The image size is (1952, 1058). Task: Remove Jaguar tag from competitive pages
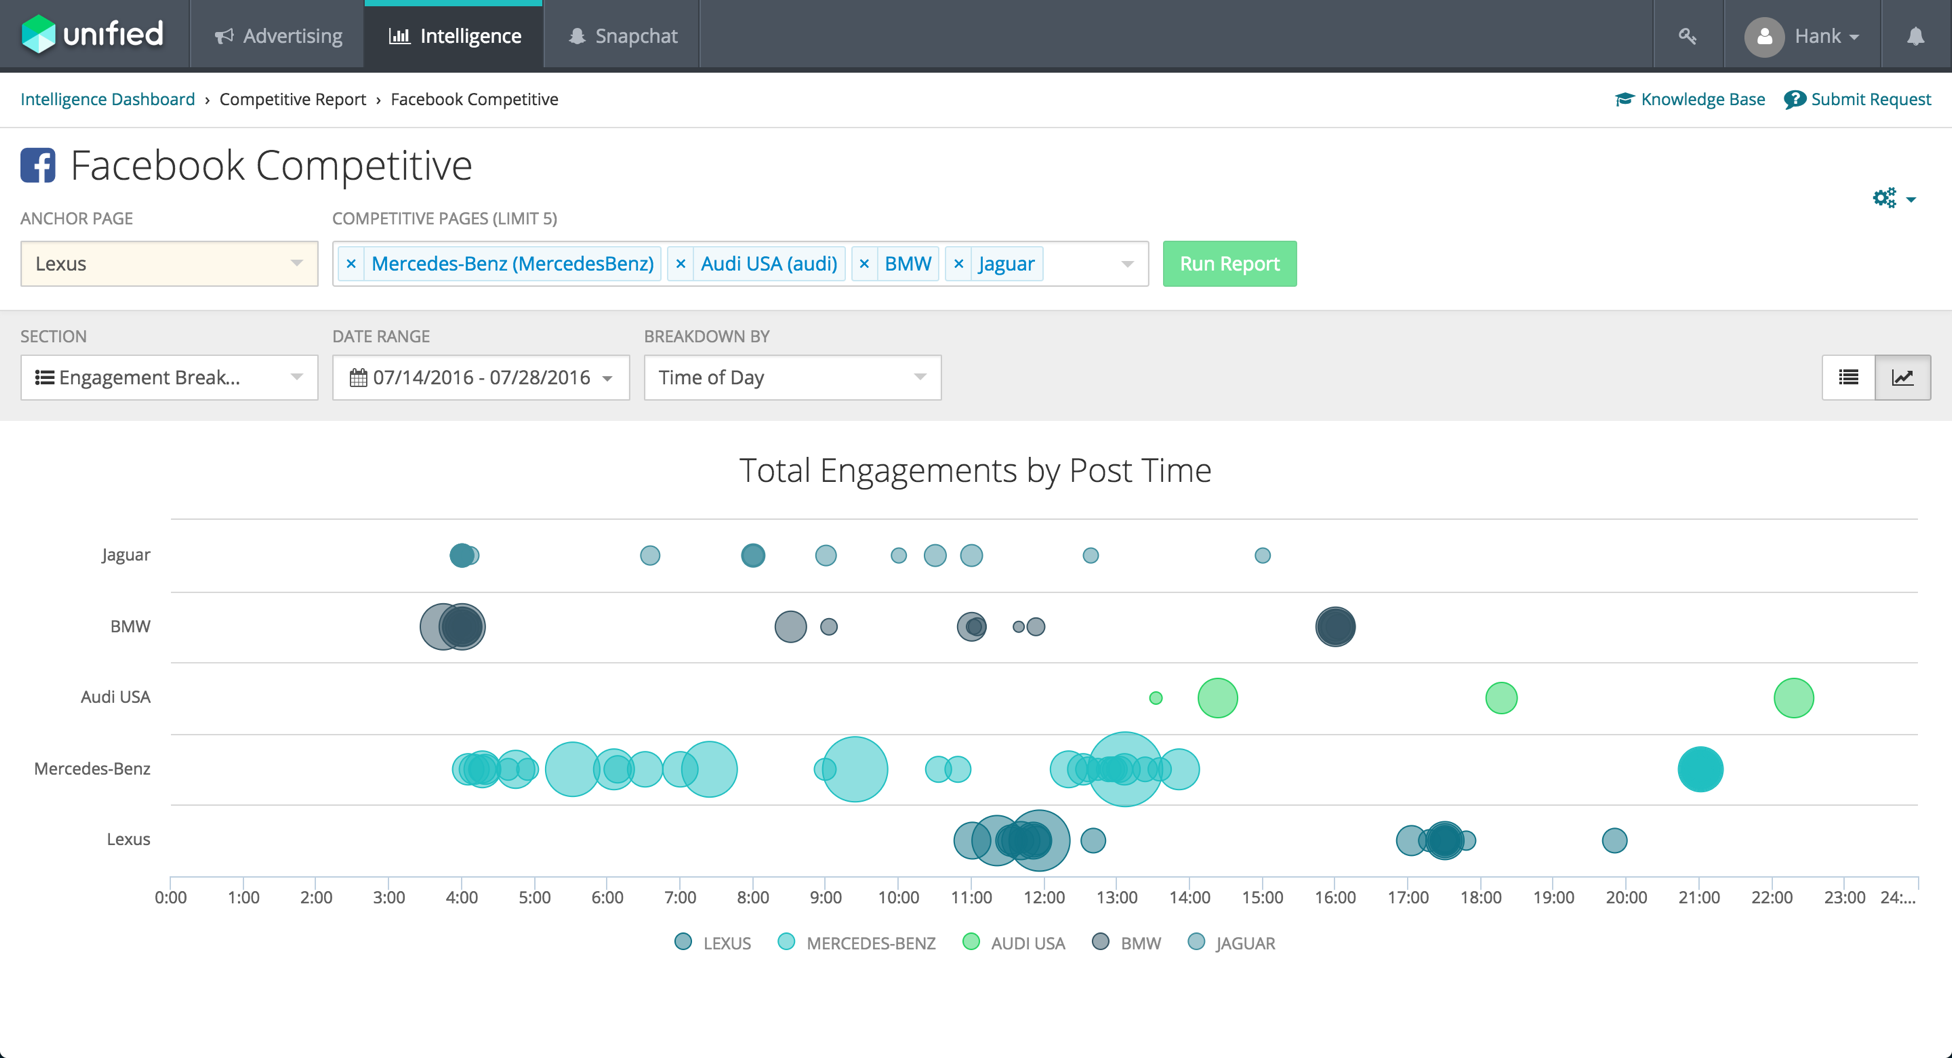(959, 264)
